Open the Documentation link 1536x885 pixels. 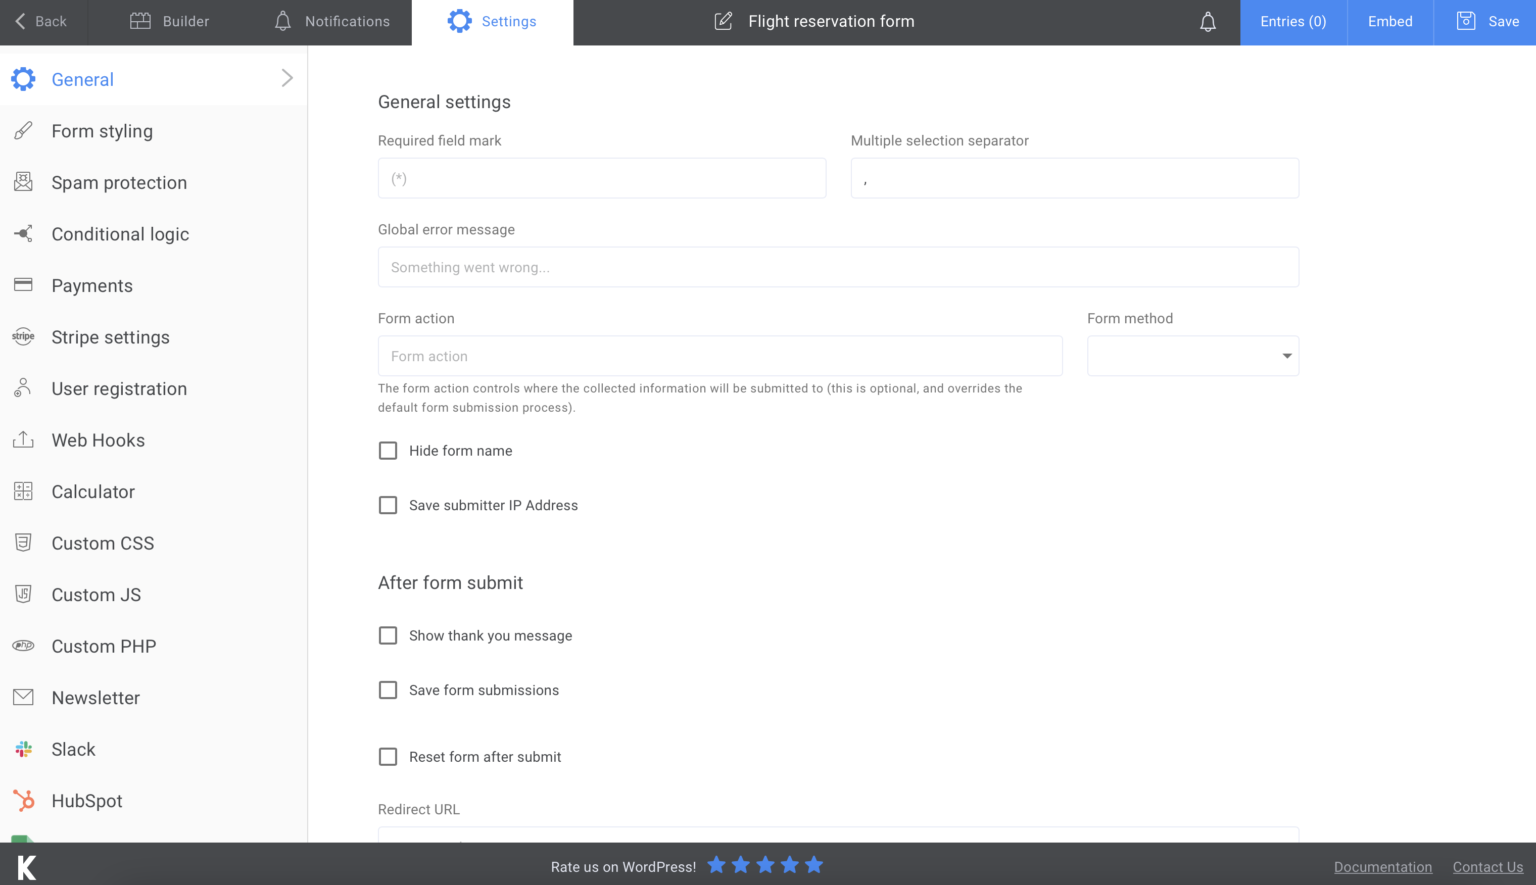click(1383, 866)
